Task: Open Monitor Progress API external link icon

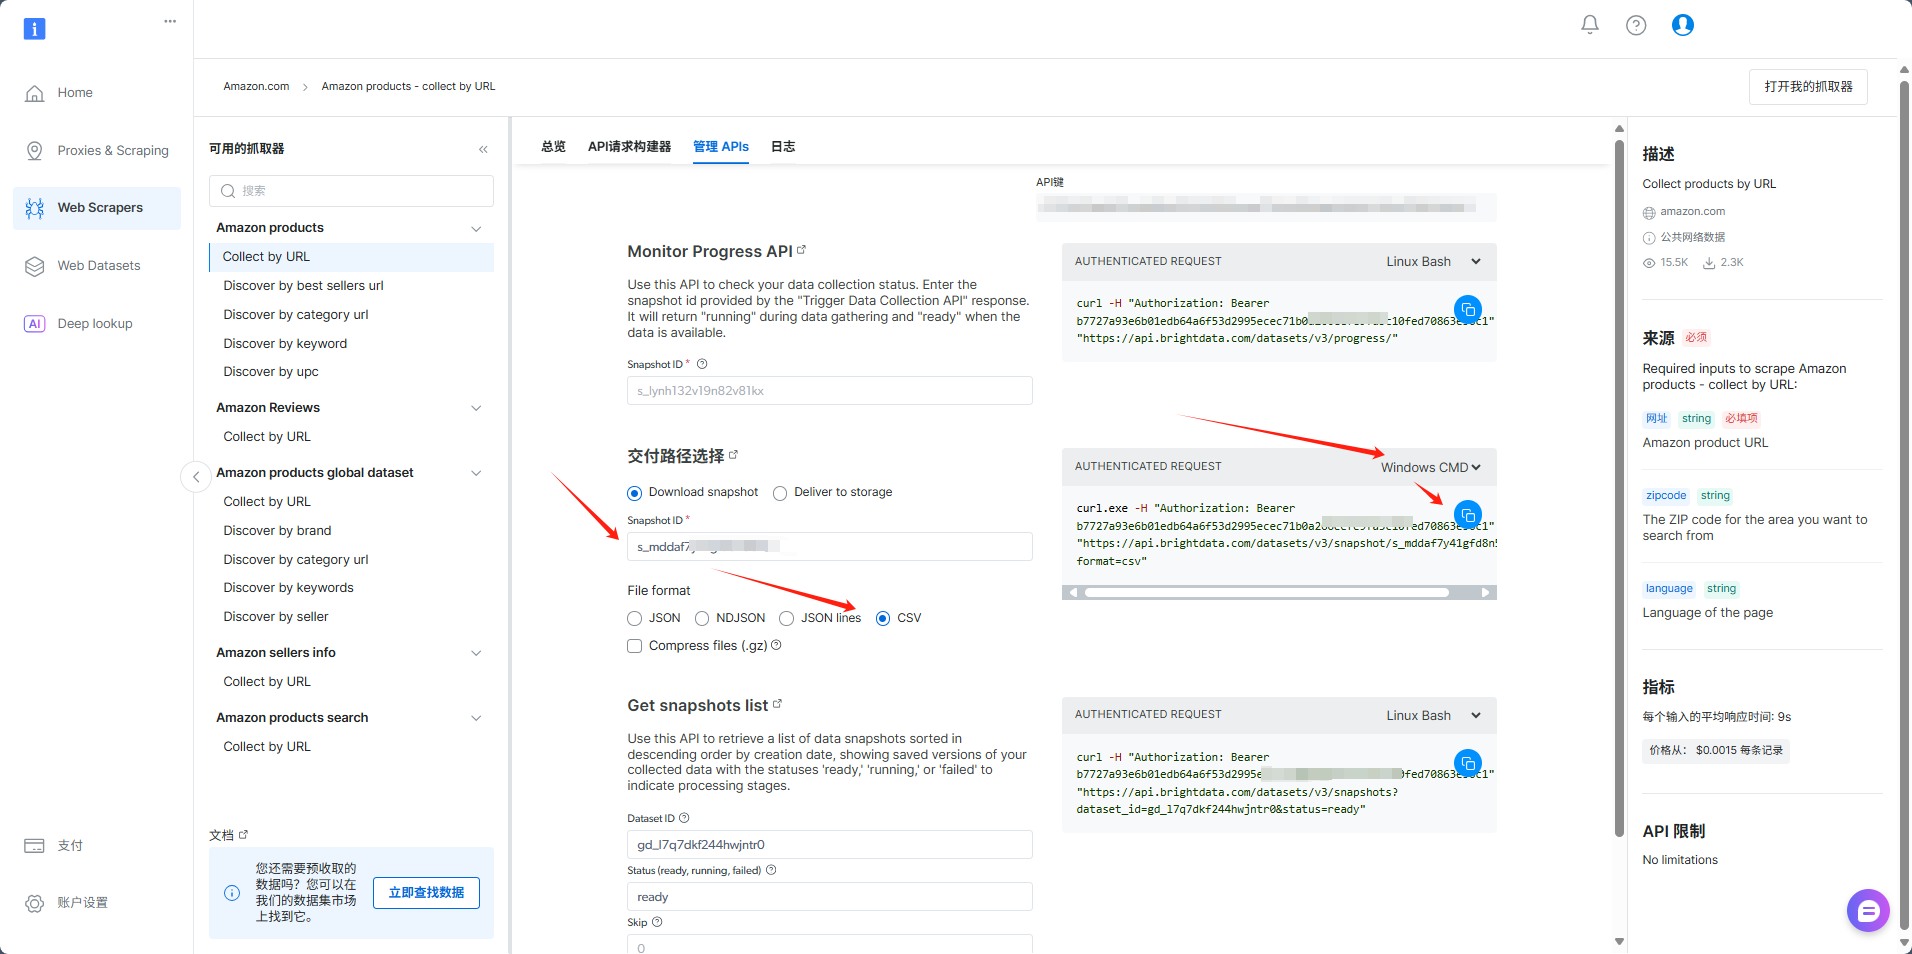Action: click(x=801, y=250)
